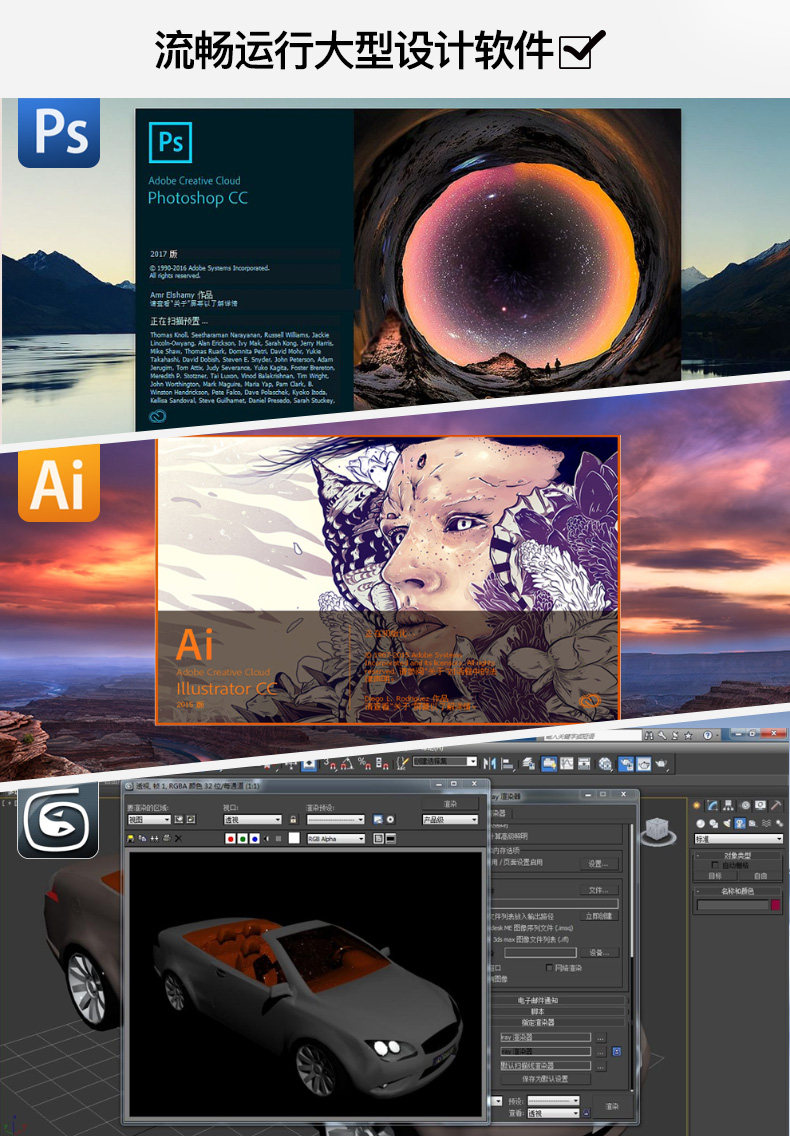Select the Cameras category icon in Create panel
Viewport: 790px width, 1136px height.
pyautogui.click(x=740, y=823)
